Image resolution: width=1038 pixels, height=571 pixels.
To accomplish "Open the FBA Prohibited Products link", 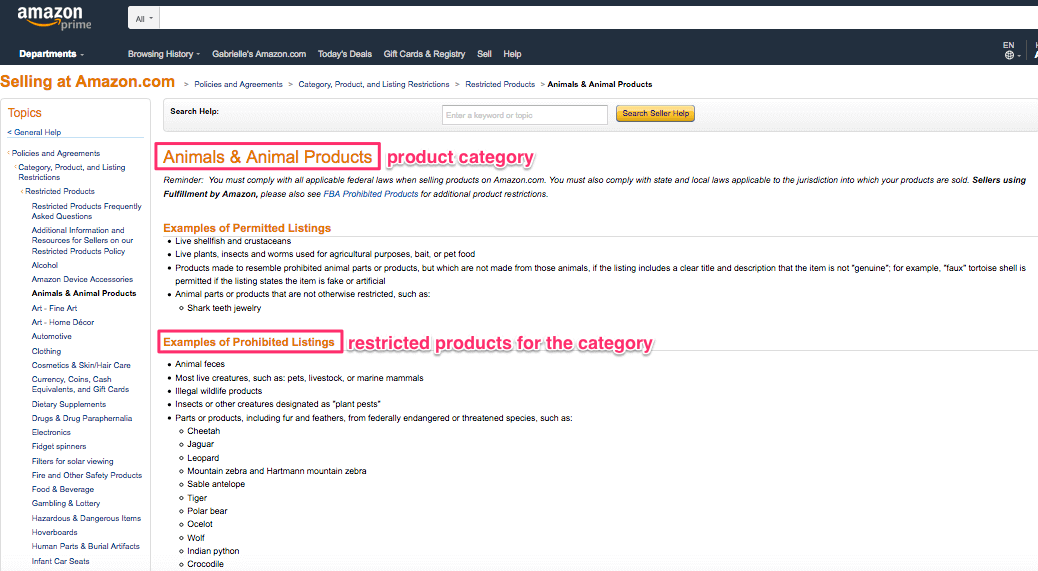I will click(x=371, y=194).
